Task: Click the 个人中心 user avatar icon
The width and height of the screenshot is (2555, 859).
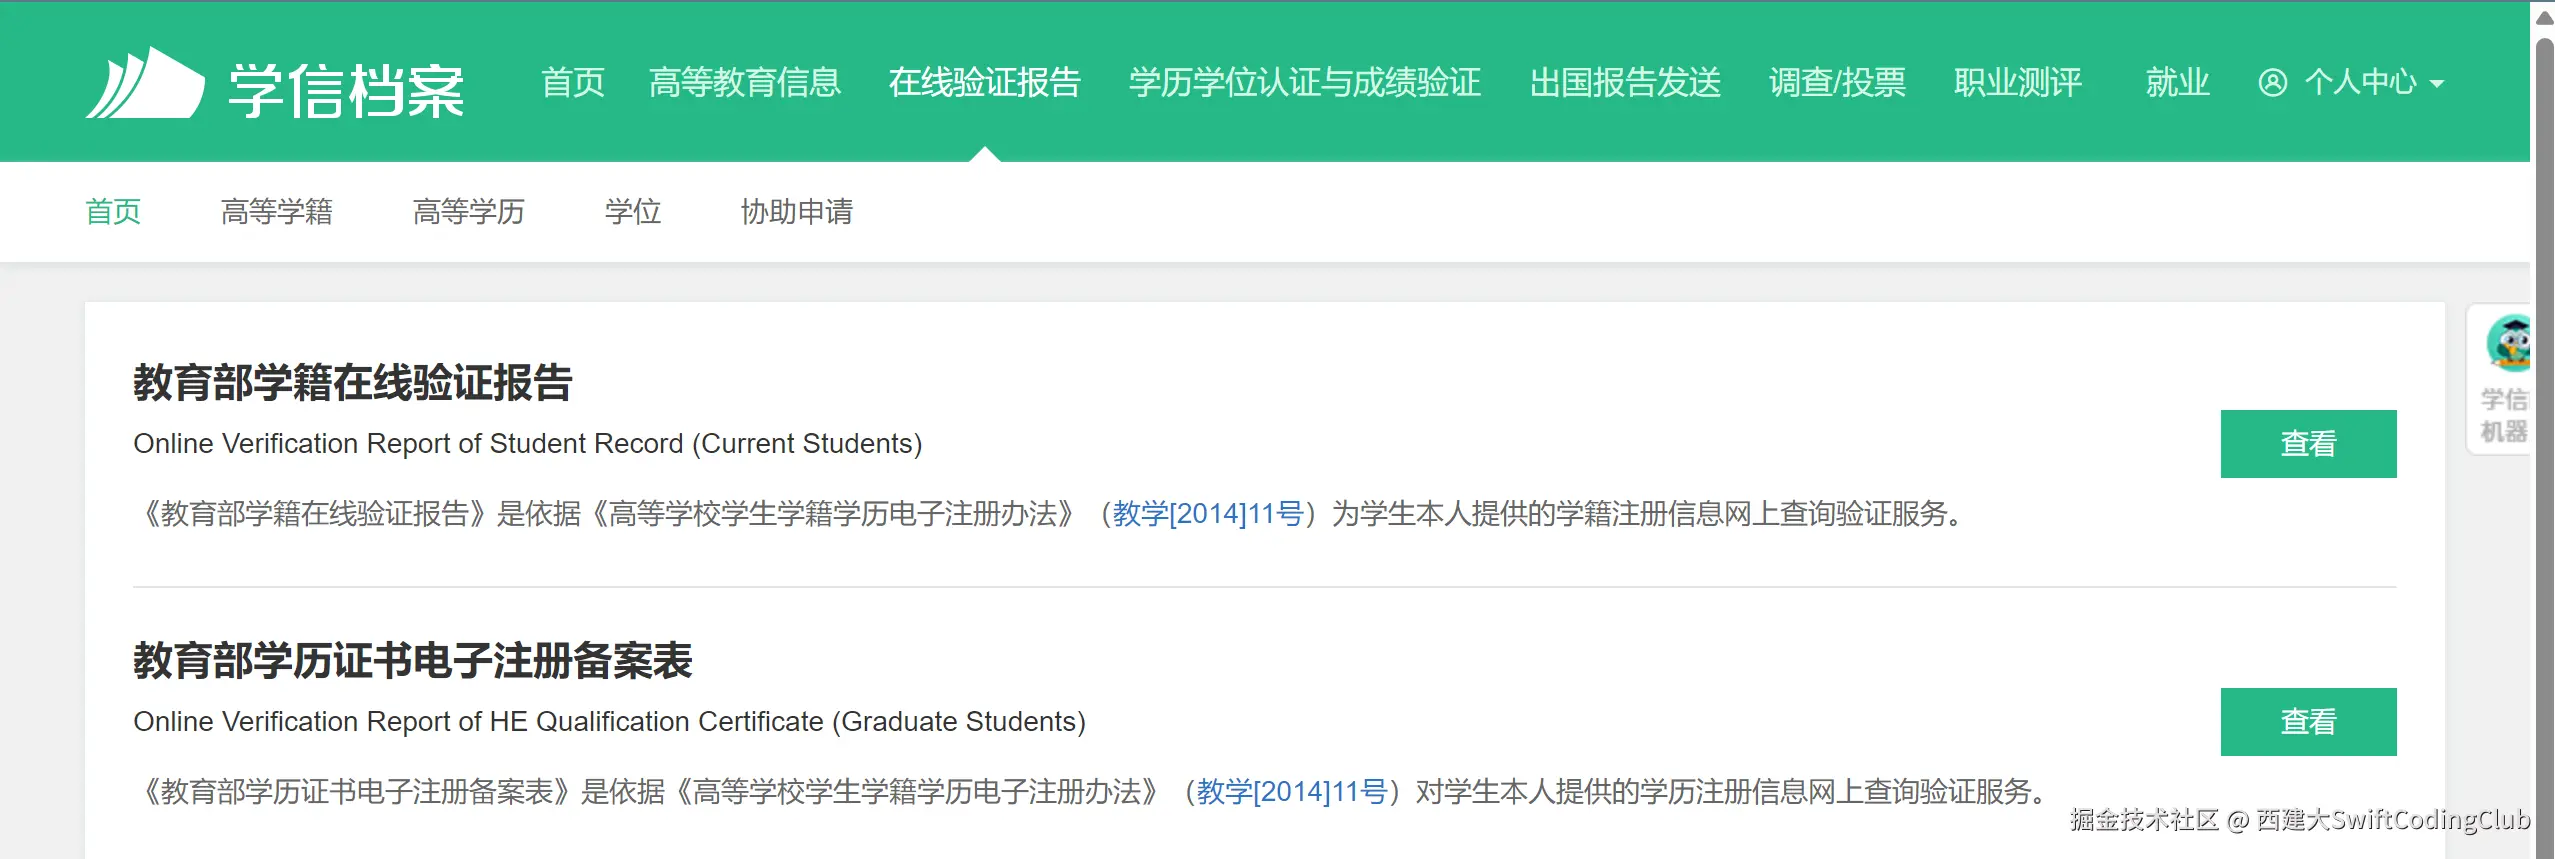Action: click(x=2272, y=83)
